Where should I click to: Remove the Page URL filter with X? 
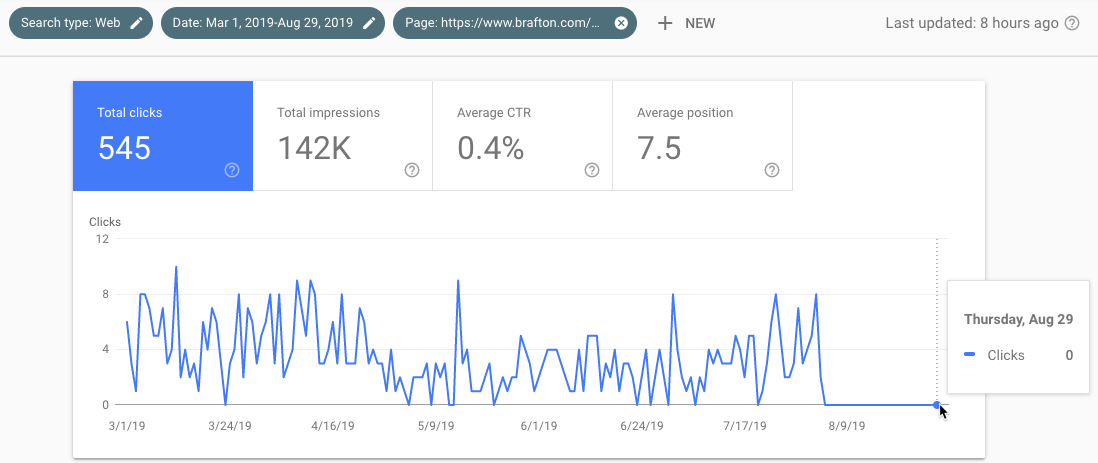tap(621, 24)
